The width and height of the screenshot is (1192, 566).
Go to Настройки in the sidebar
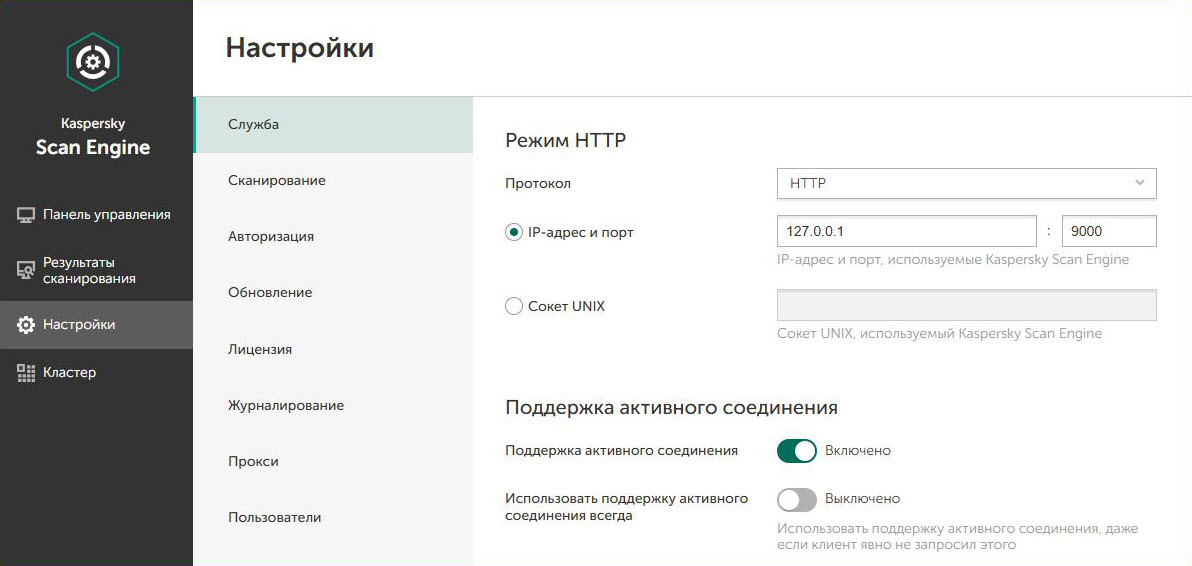point(97,325)
